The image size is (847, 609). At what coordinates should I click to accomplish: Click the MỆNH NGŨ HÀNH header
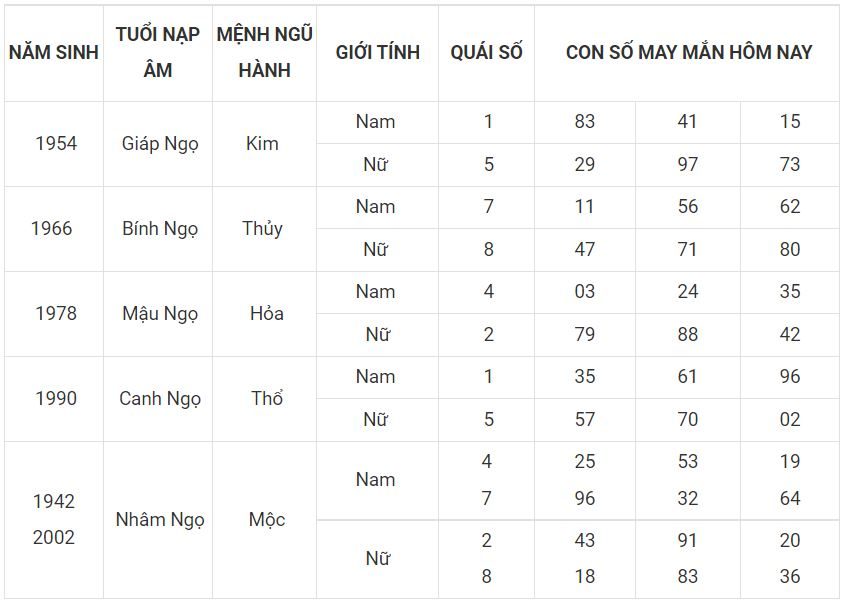pos(264,52)
